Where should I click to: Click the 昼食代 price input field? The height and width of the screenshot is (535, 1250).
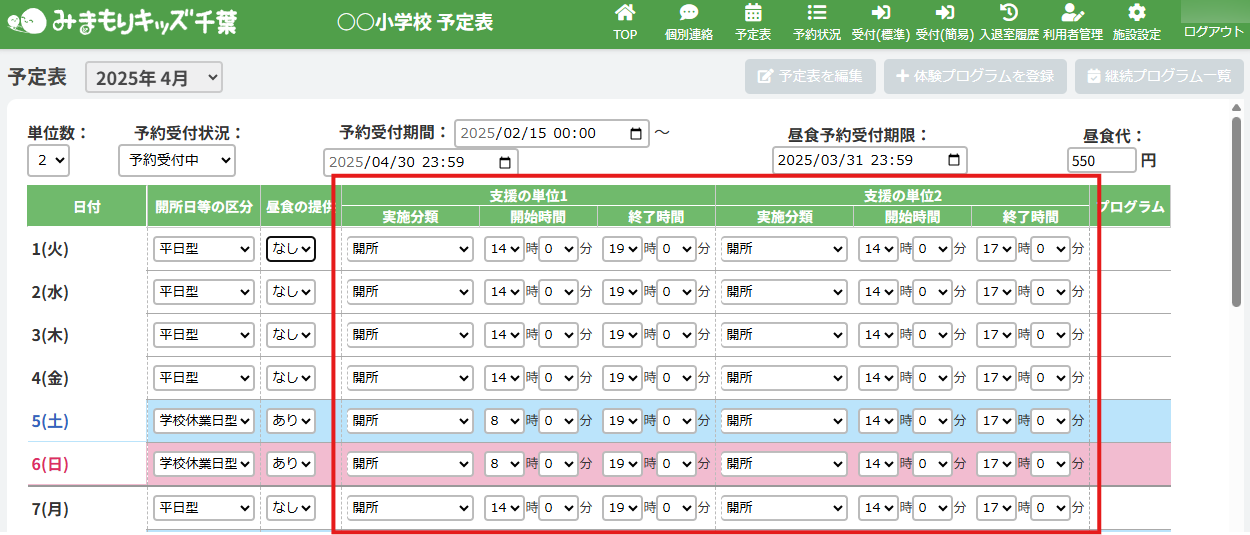pos(1101,161)
